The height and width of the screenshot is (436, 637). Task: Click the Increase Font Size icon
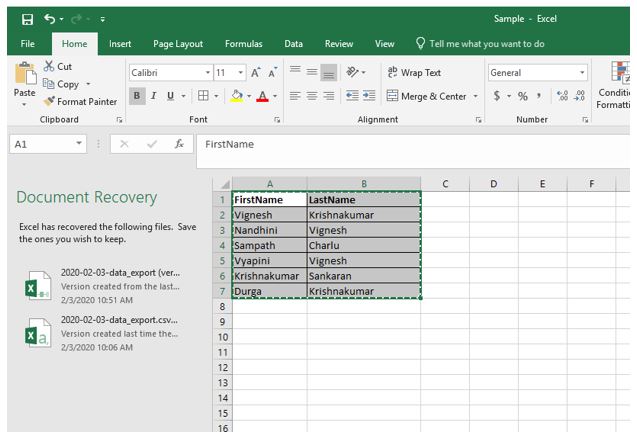pyautogui.click(x=256, y=73)
